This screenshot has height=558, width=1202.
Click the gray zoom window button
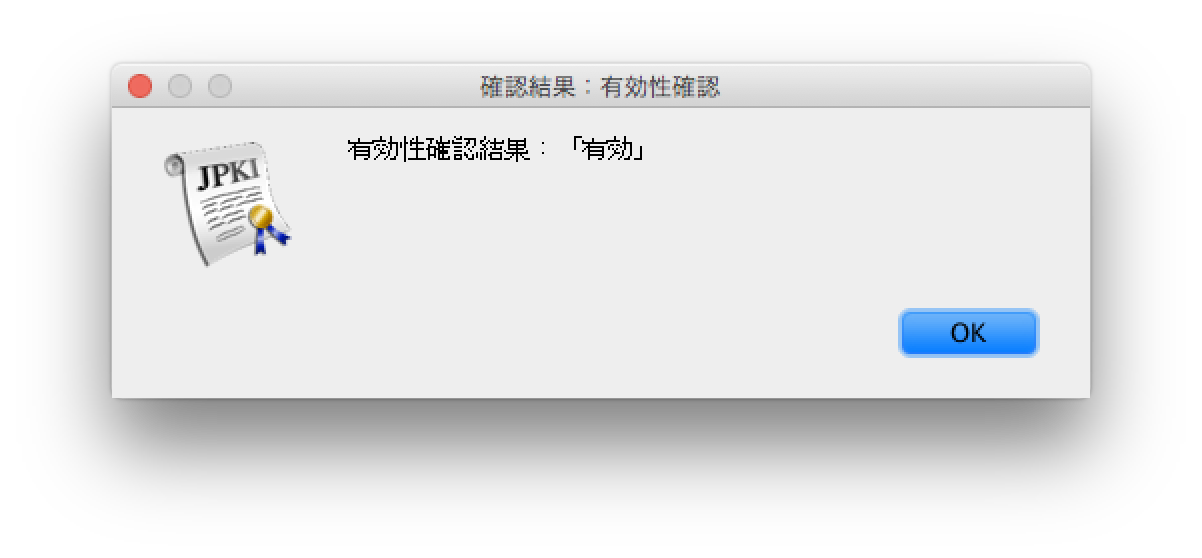coord(220,87)
